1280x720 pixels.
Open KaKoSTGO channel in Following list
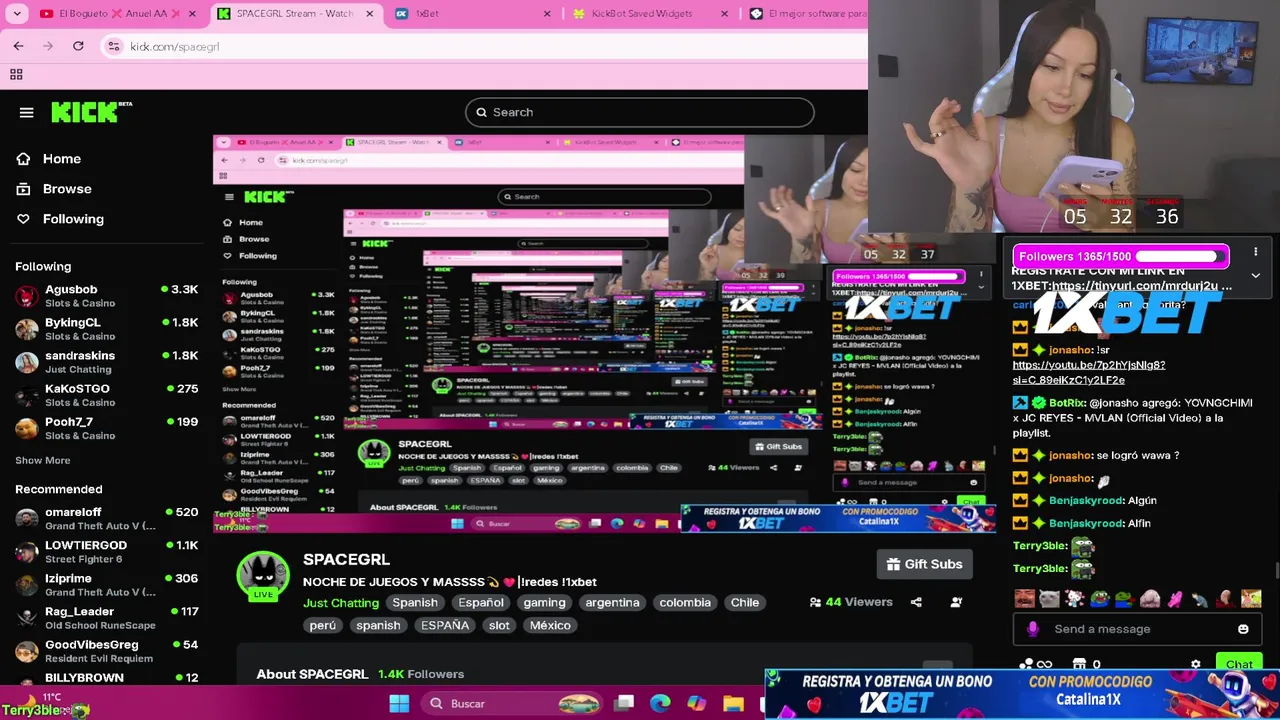[106, 394]
